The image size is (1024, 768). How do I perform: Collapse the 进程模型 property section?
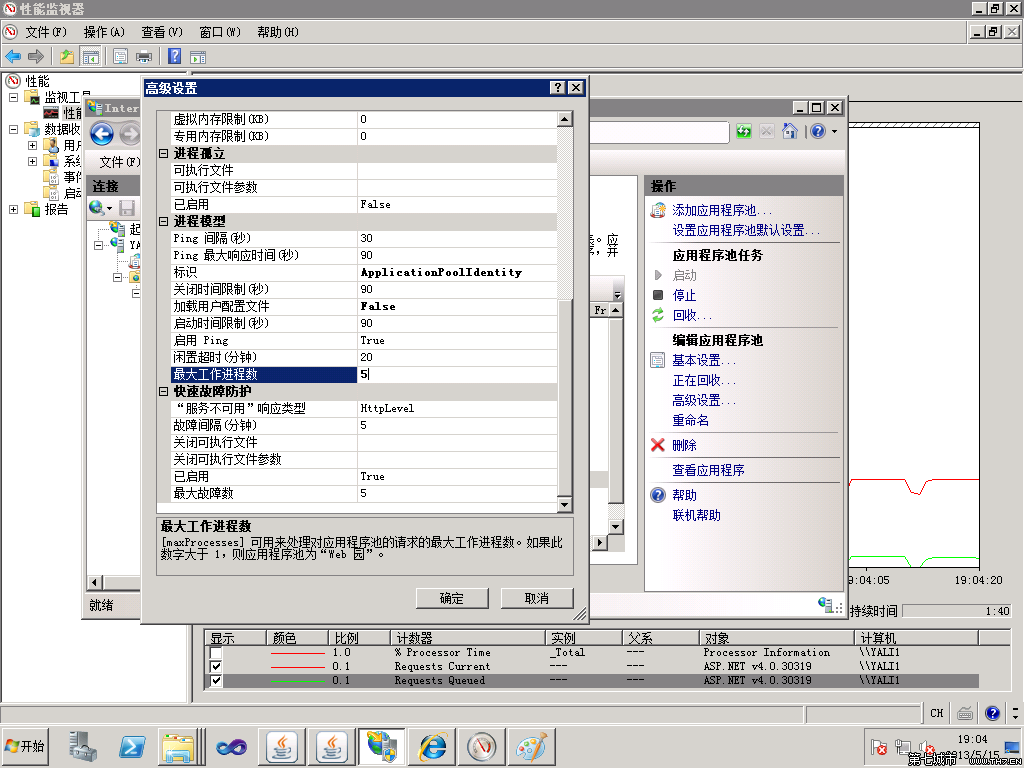pyautogui.click(x=165, y=221)
